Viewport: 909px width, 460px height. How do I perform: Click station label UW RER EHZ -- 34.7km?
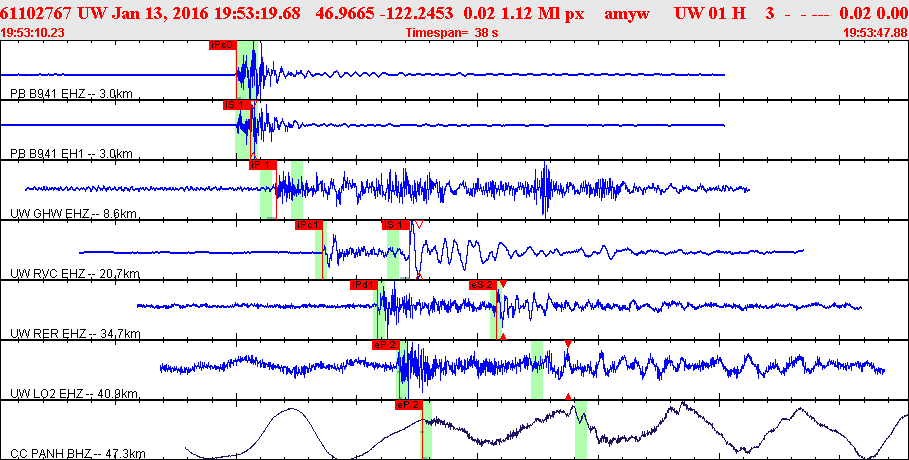(75, 334)
